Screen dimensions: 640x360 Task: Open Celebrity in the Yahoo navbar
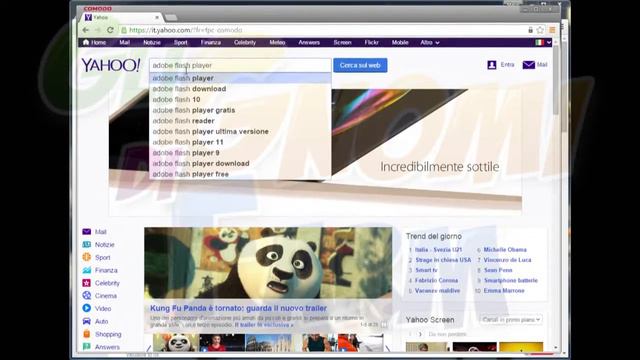pyautogui.click(x=245, y=42)
